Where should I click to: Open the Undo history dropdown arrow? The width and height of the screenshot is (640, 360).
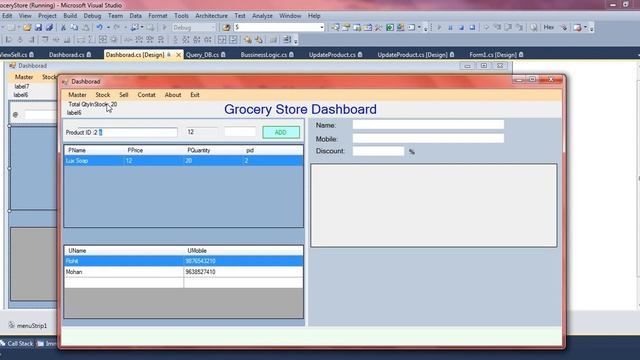point(108,27)
